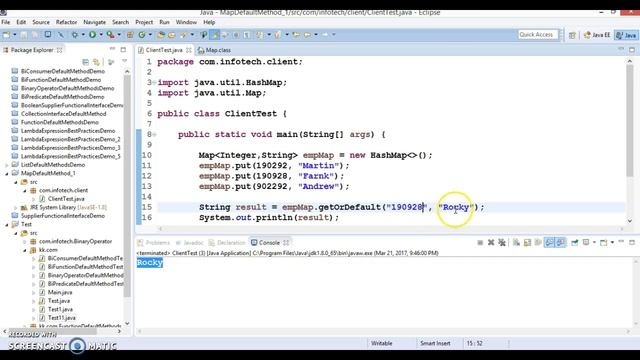Viewport: 640px width, 360px height.
Task: Click the Open Console icon
Action: pos(604,242)
